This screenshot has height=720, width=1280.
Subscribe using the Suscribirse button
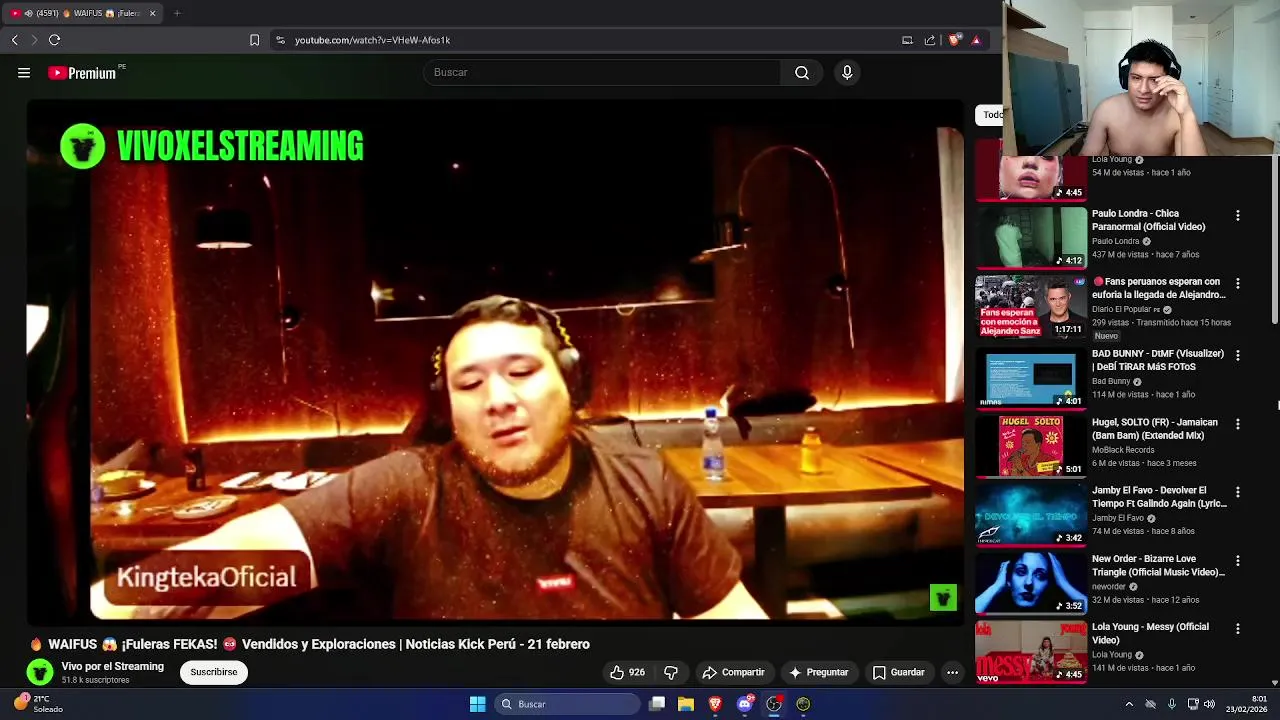pos(214,672)
